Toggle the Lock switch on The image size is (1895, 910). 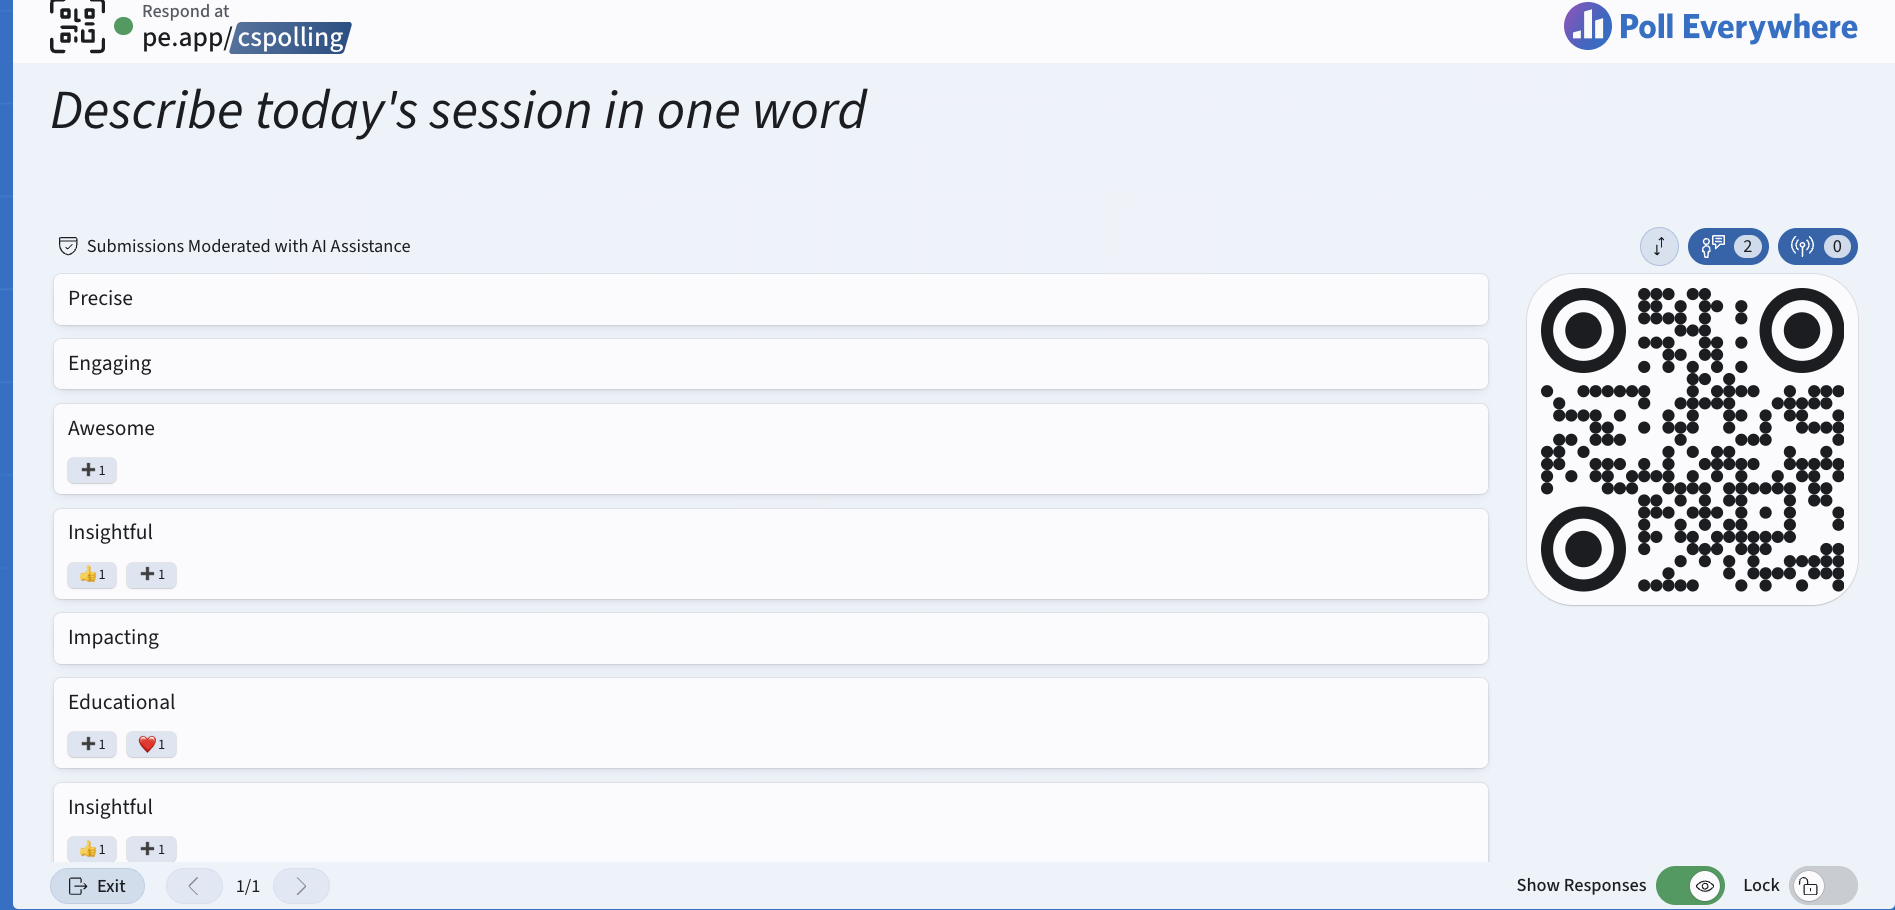pos(1823,886)
